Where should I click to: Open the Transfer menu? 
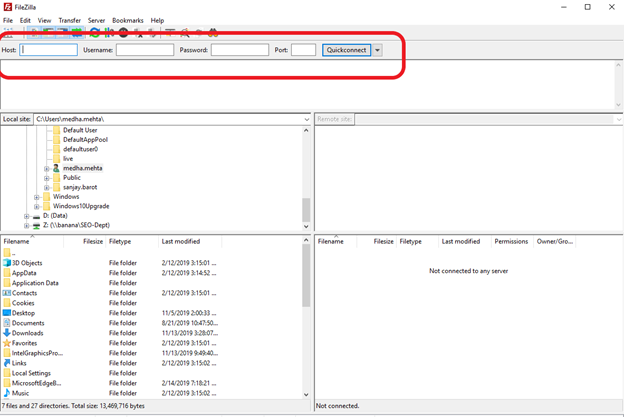tap(70, 20)
